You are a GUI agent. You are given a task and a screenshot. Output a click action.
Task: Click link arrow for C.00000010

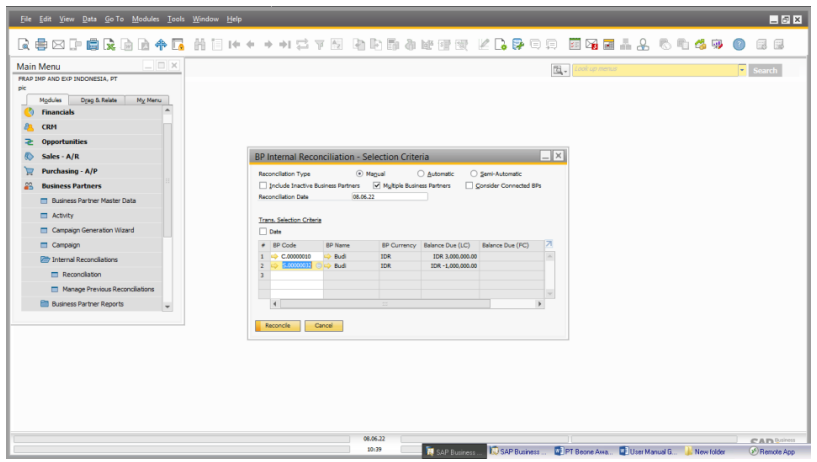pos(275,256)
